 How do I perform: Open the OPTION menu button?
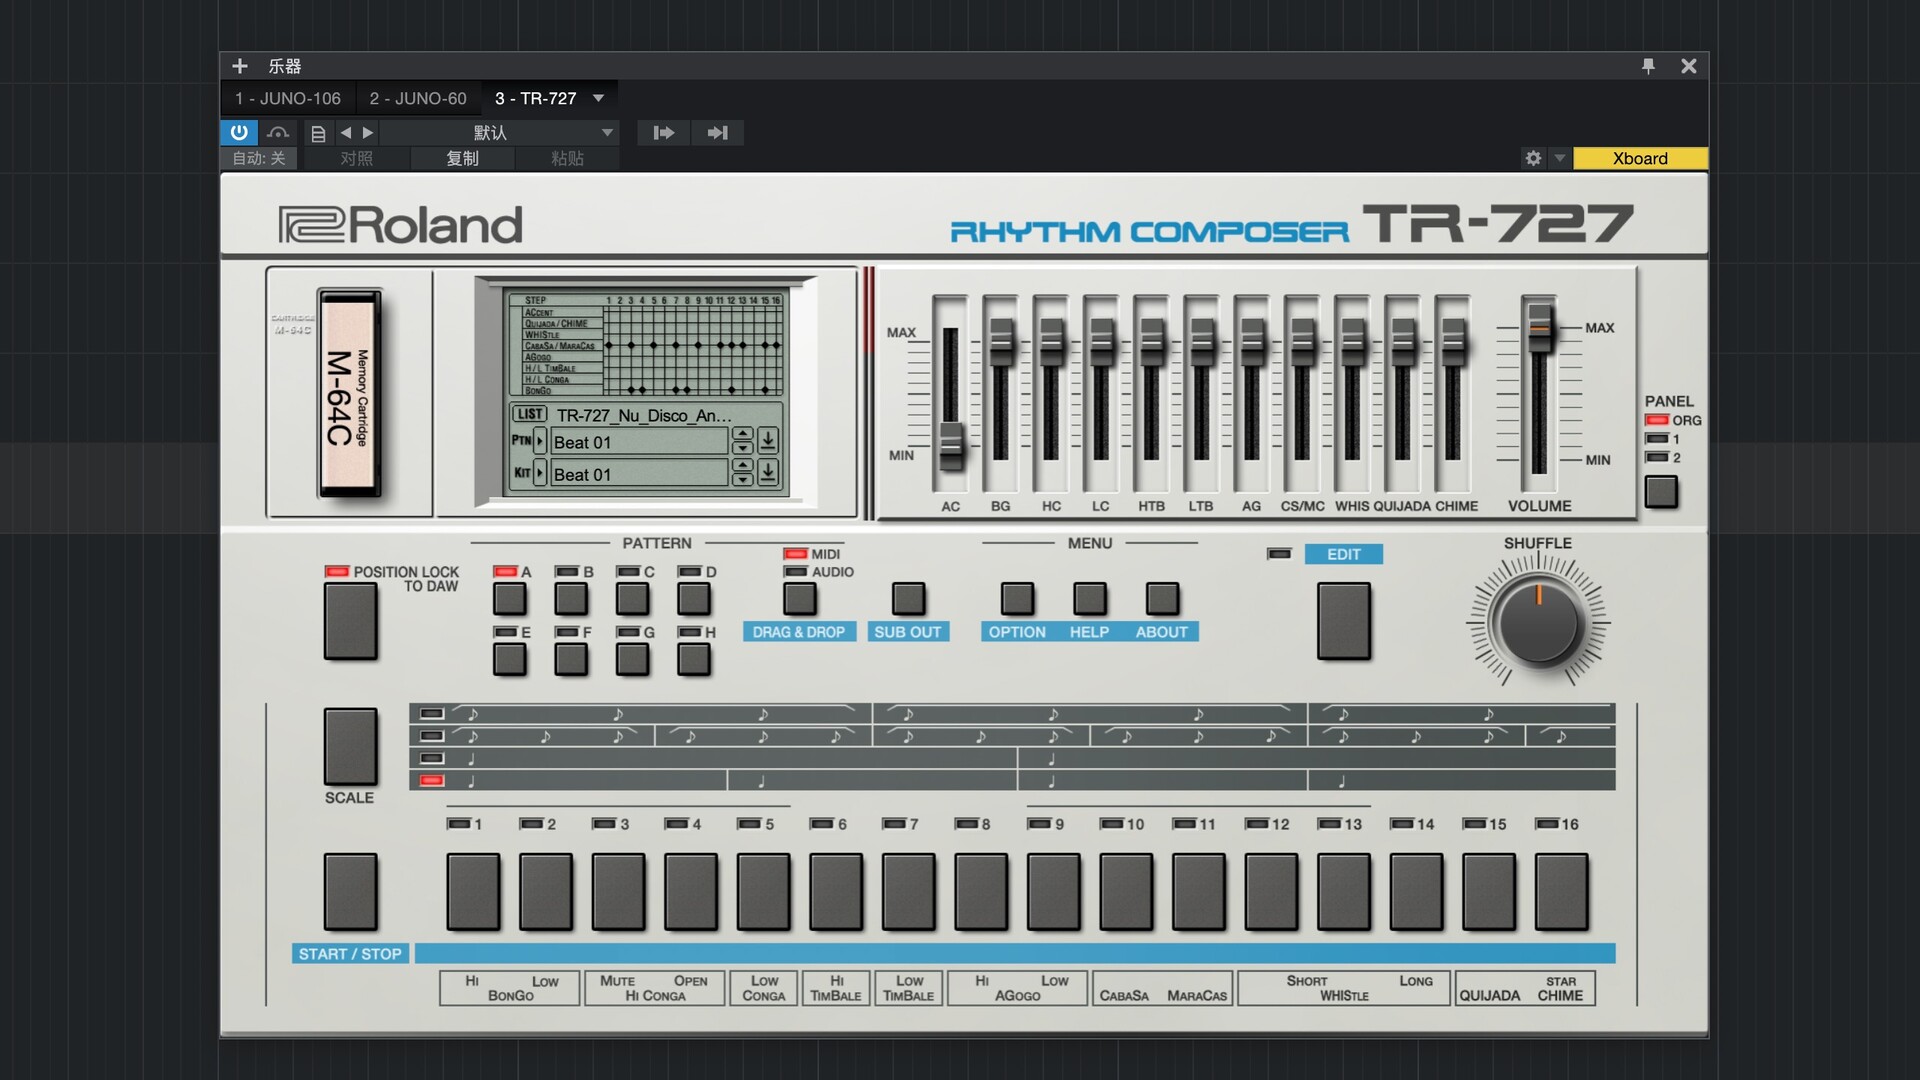coord(1017,599)
